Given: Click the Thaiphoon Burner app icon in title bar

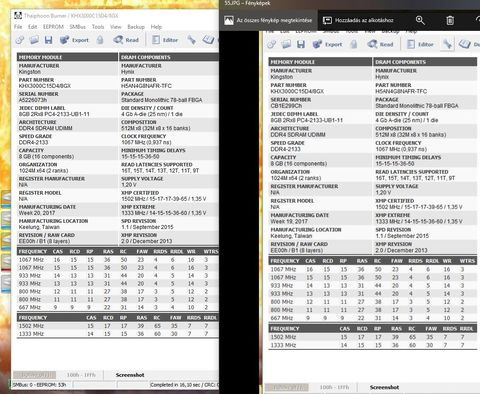Looking at the screenshot, I should (18, 16).
